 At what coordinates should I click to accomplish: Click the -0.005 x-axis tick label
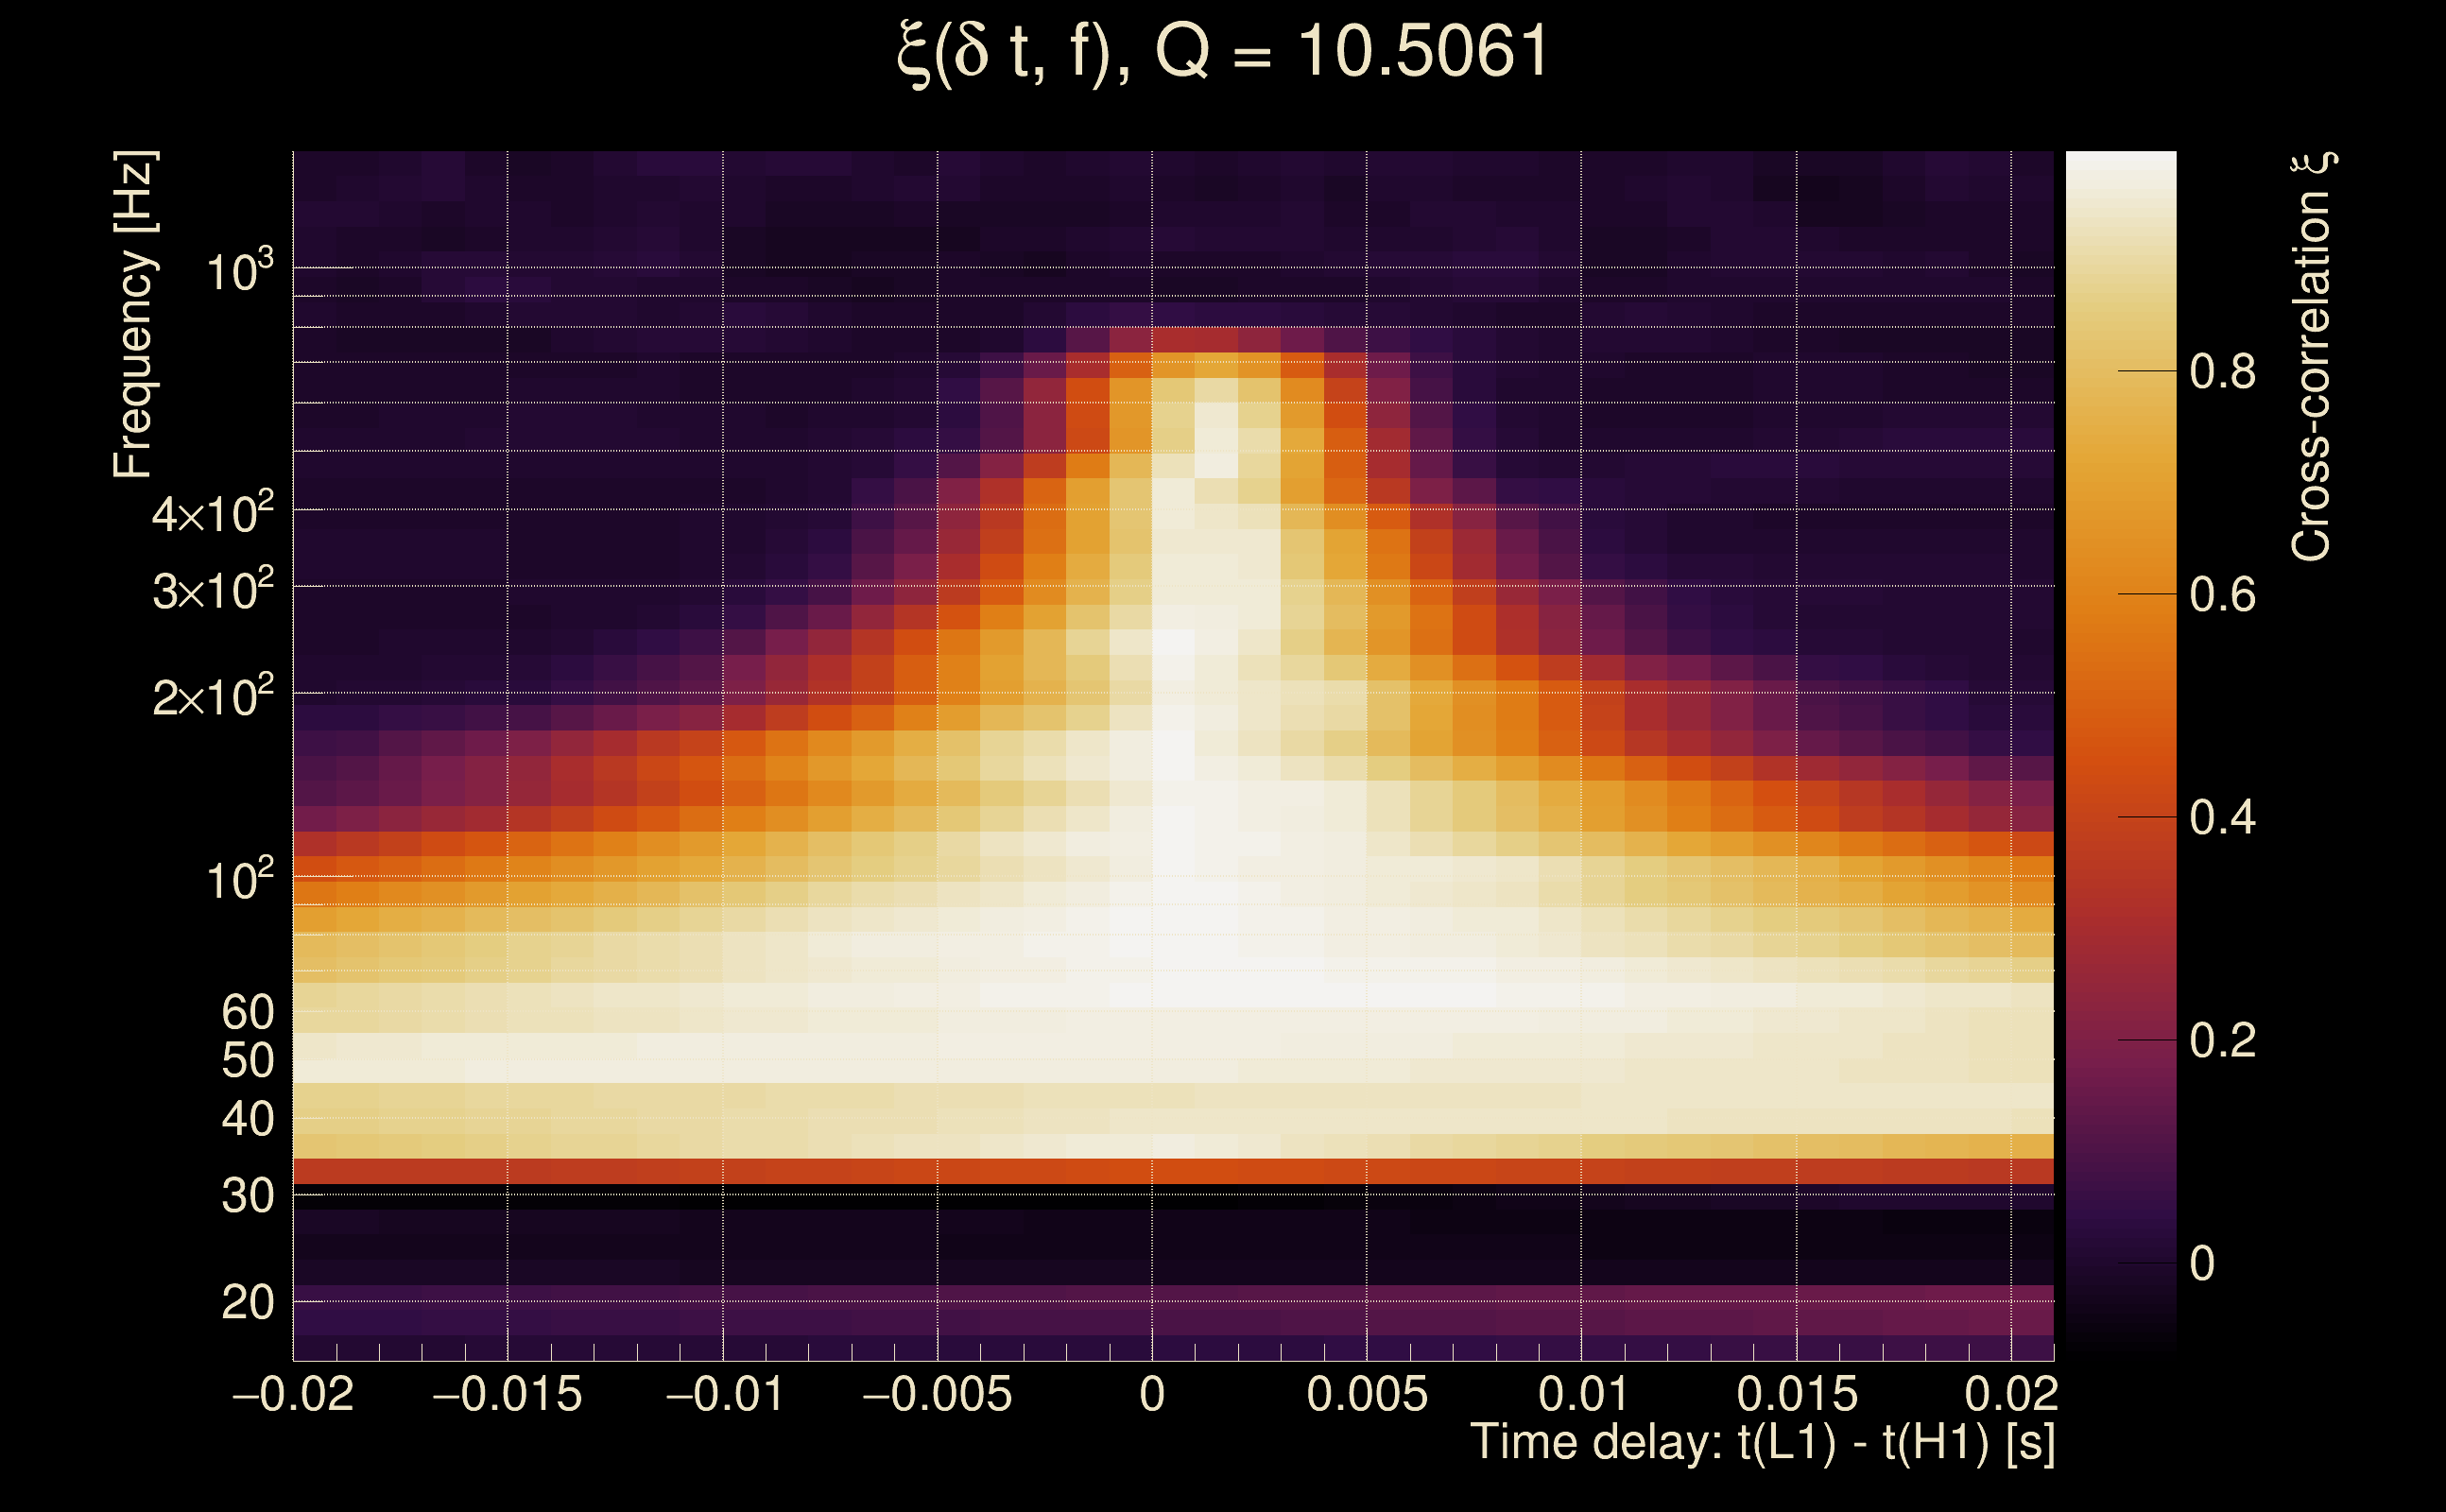(937, 1394)
